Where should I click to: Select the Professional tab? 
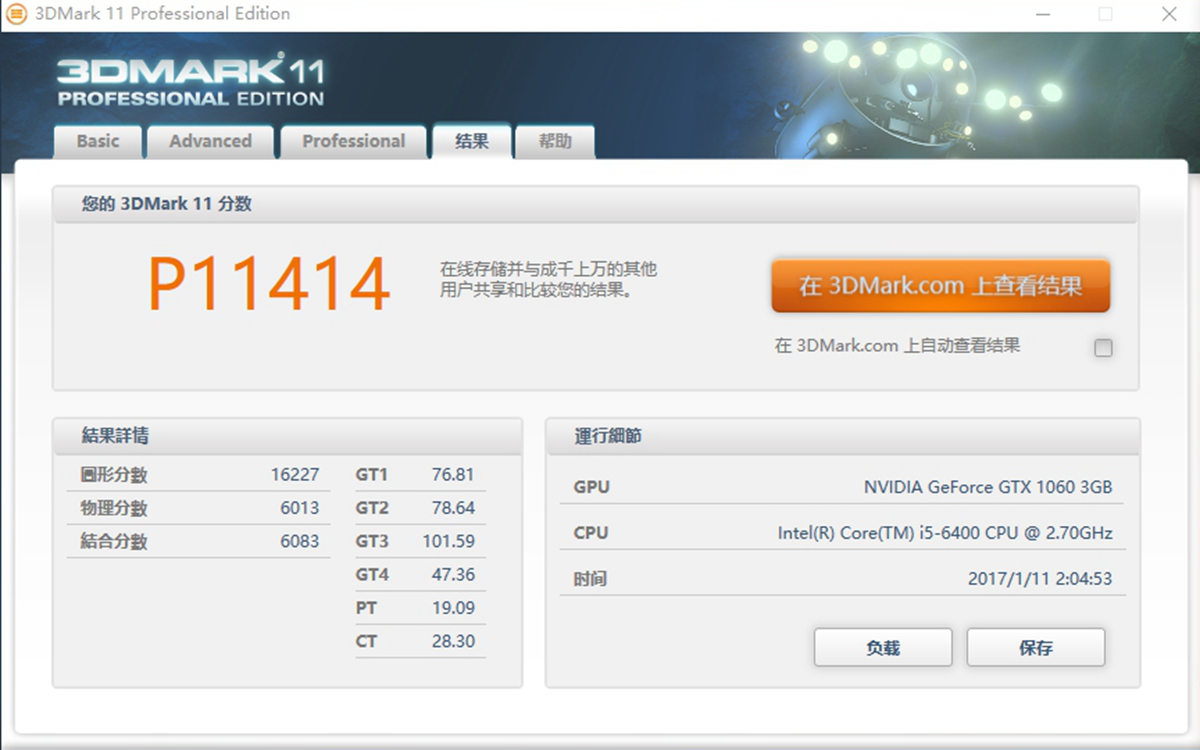pyautogui.click(x=354, y=141)
